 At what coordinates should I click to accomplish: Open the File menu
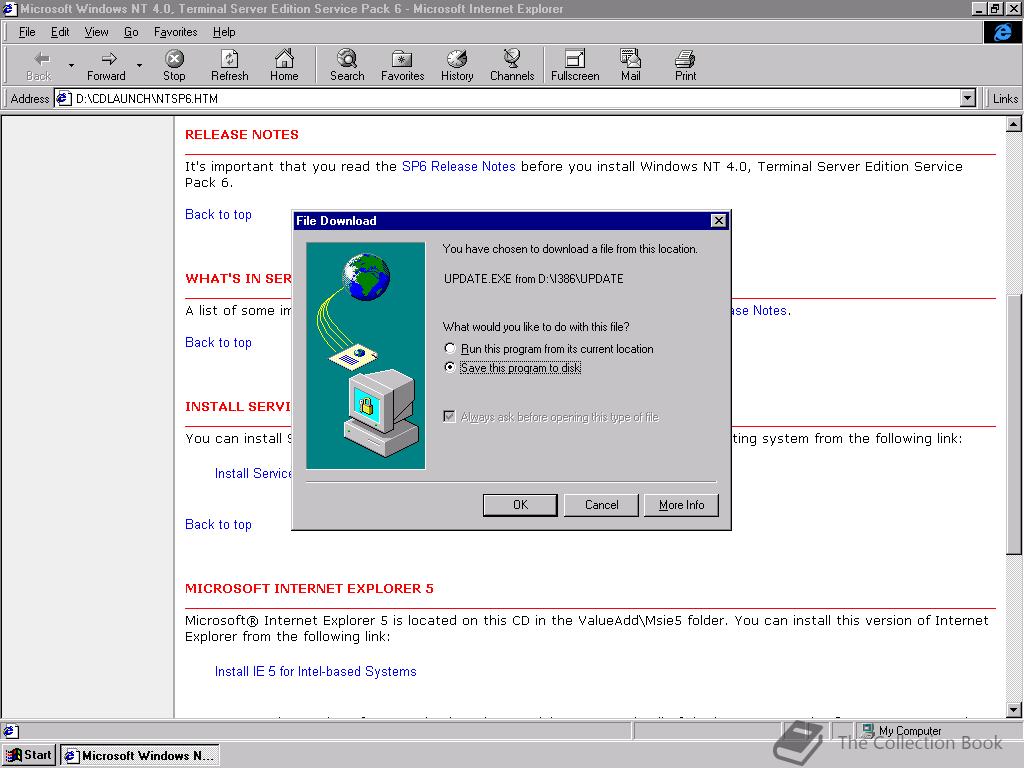[27, 32]
